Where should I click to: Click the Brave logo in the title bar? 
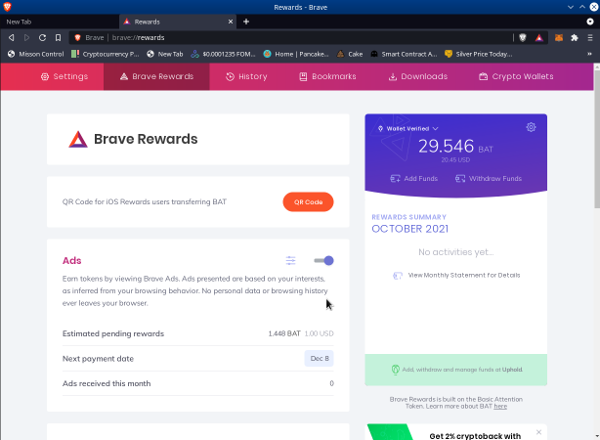point(7,7)
